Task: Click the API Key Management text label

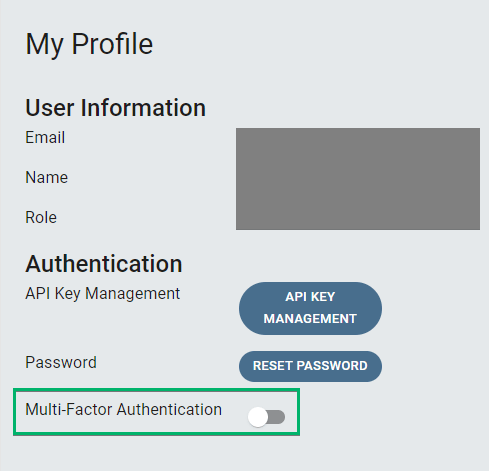Action: pyautogui.click(x=103, y=294)
